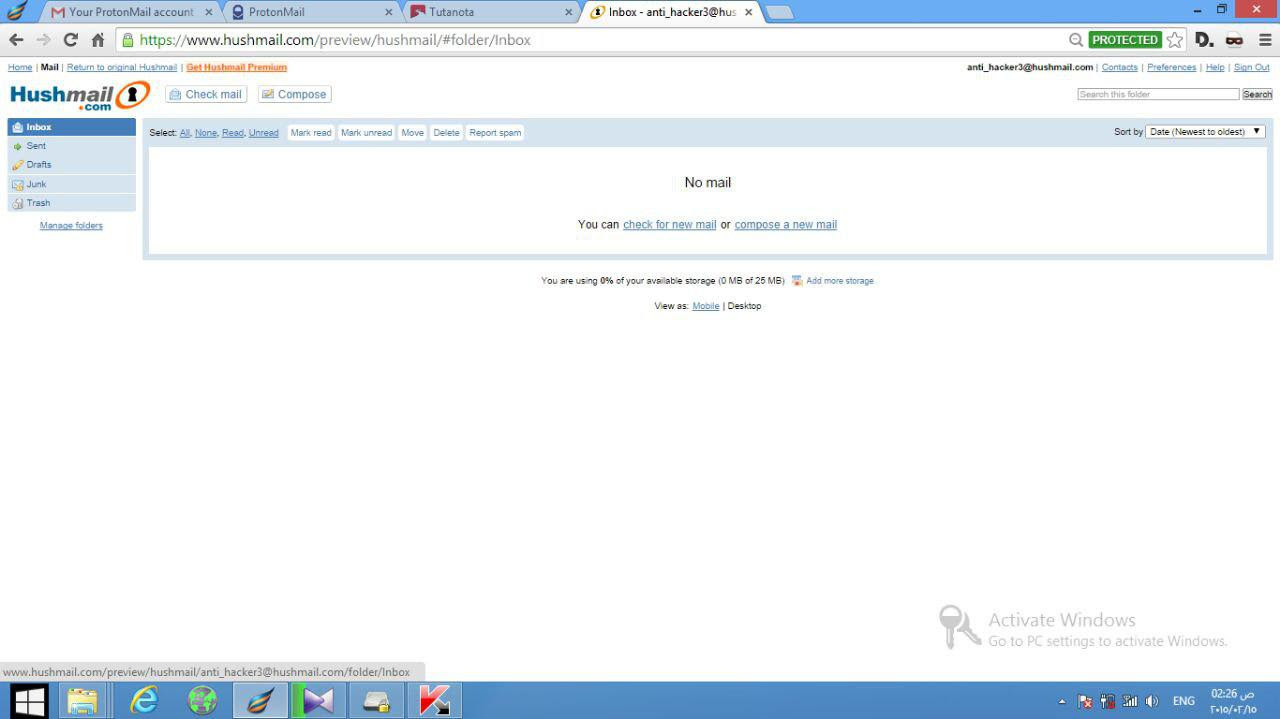Open a new browser tab

click(779, 12)
